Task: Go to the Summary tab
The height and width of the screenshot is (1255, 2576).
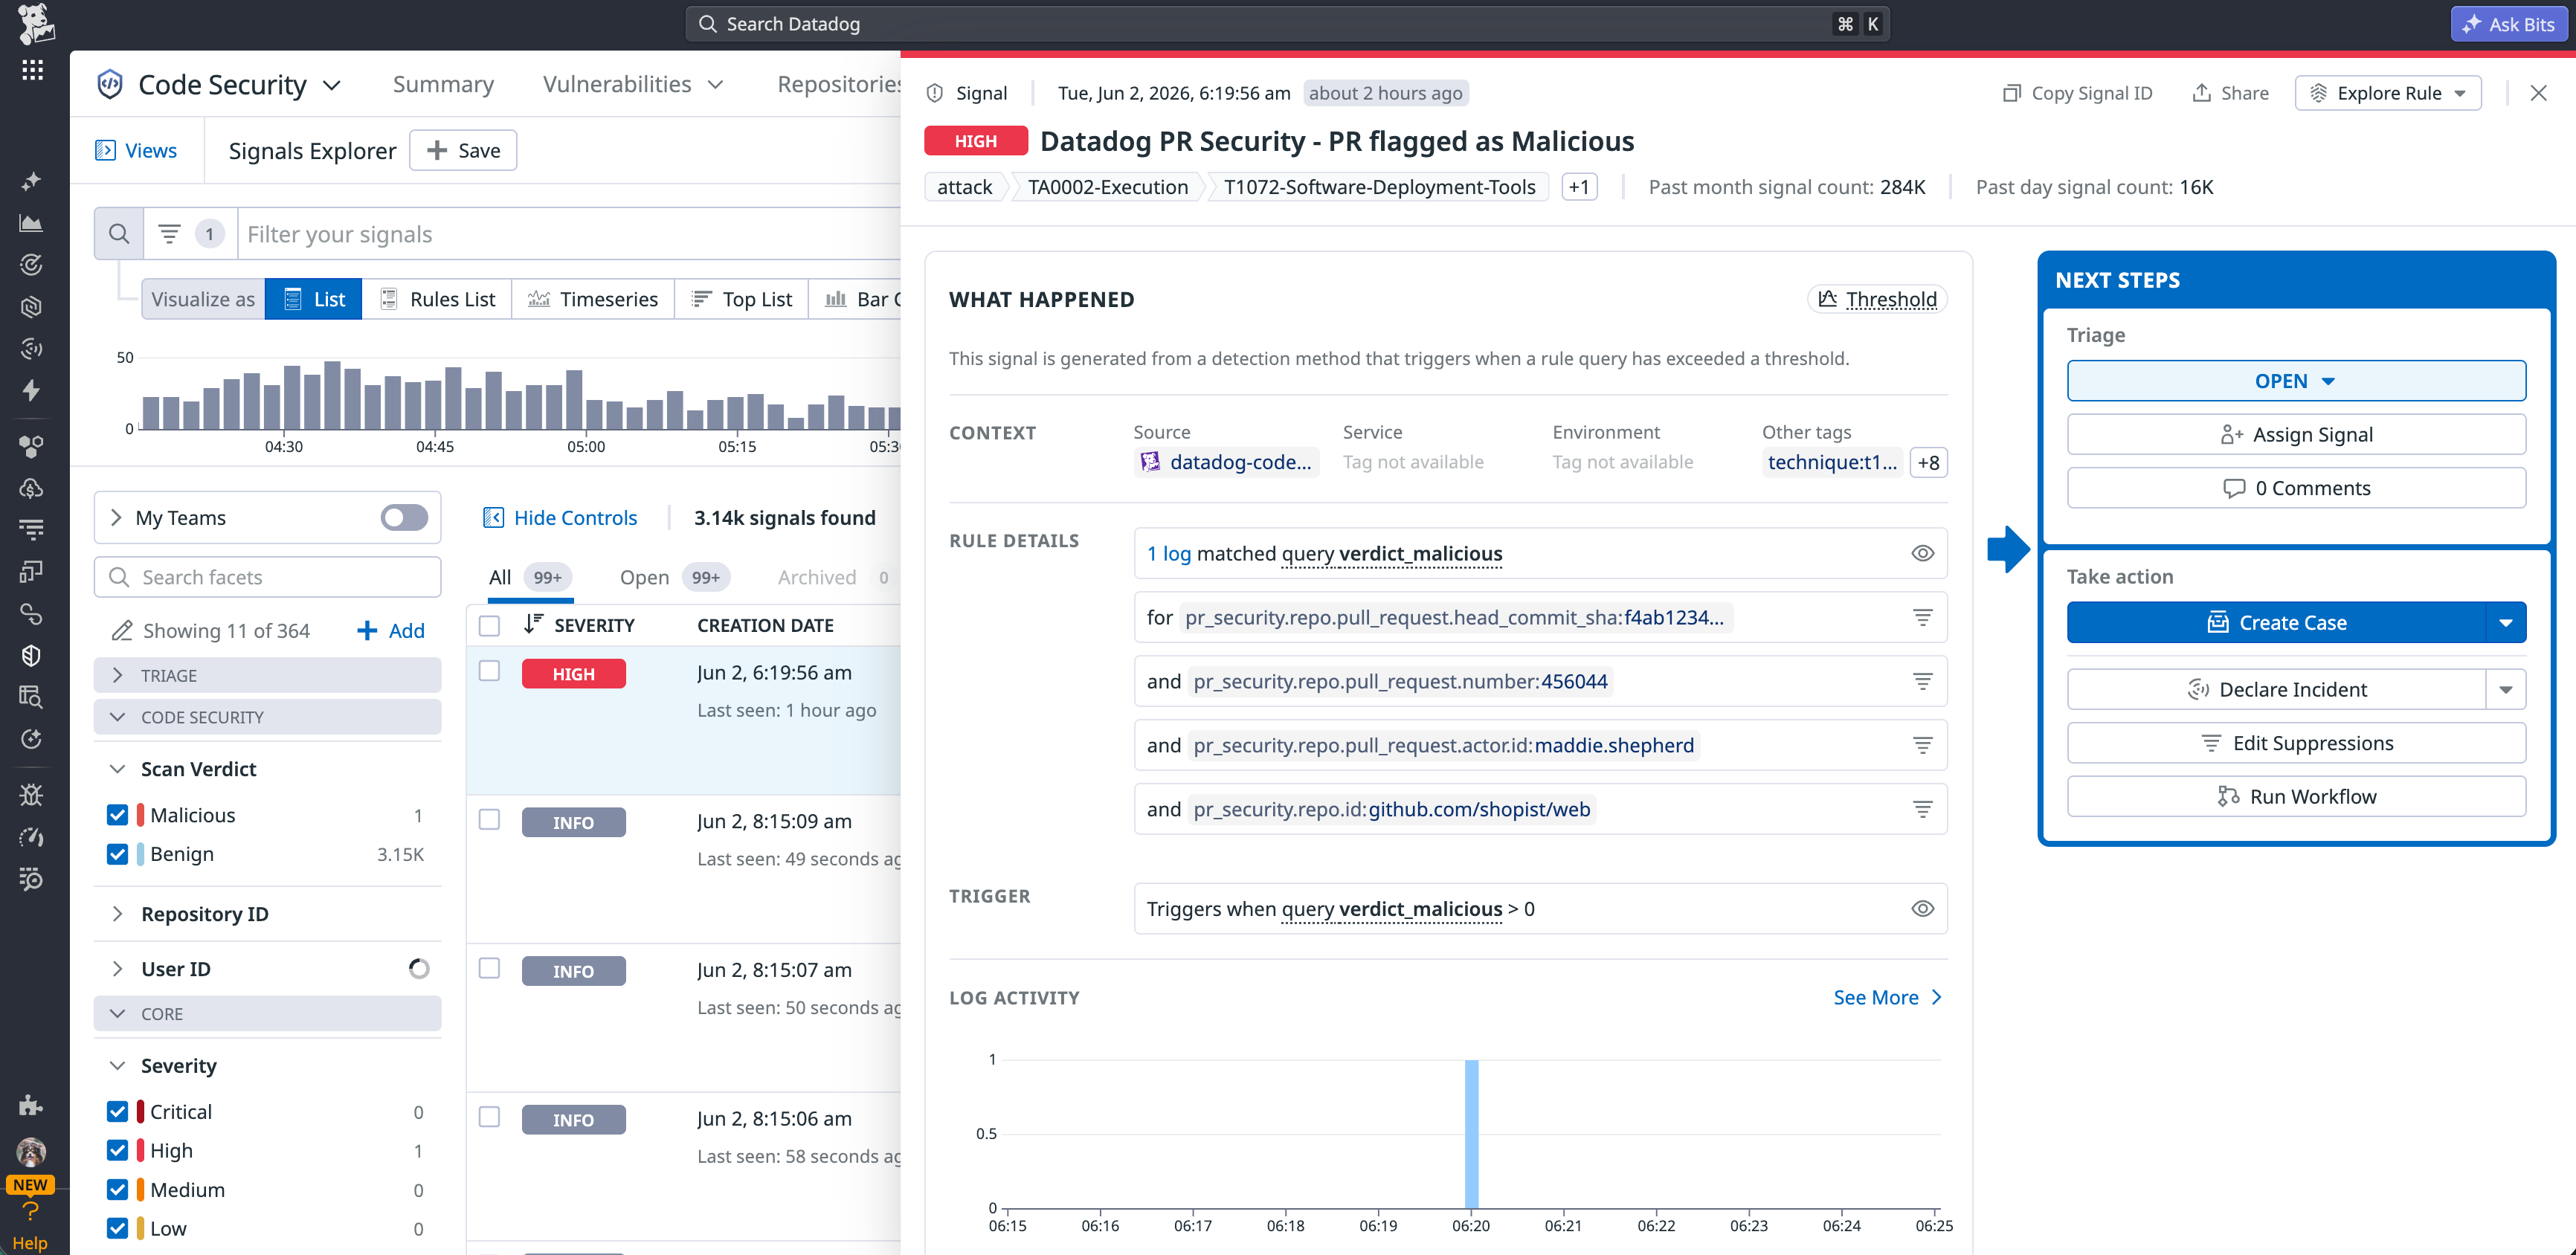Action: pyautogui.click(x=443, y=84)
